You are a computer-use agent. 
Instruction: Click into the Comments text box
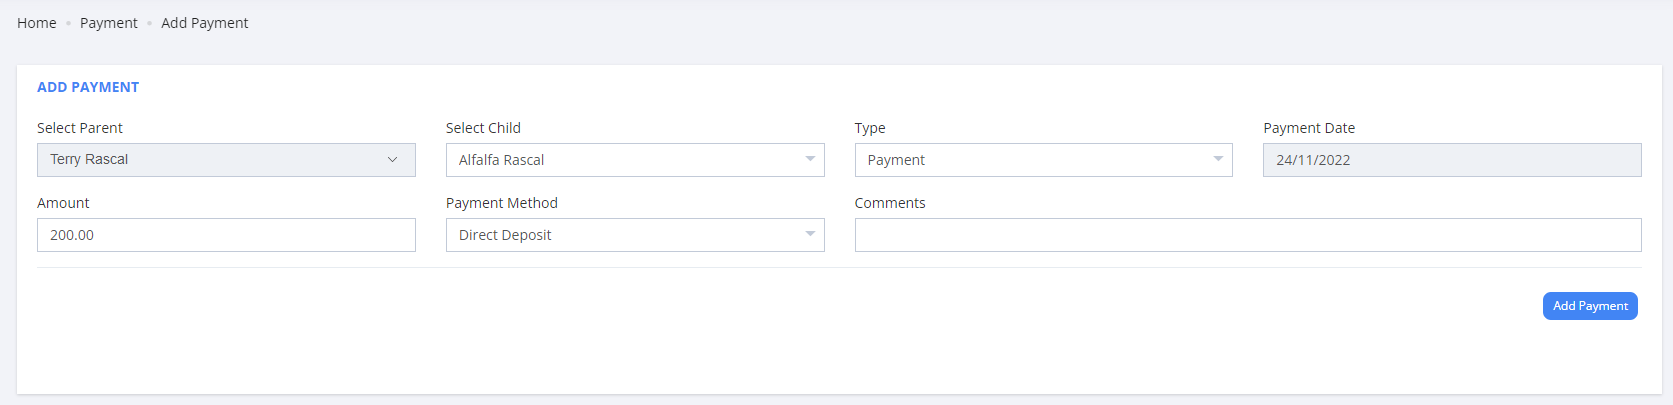point(1247,235)
